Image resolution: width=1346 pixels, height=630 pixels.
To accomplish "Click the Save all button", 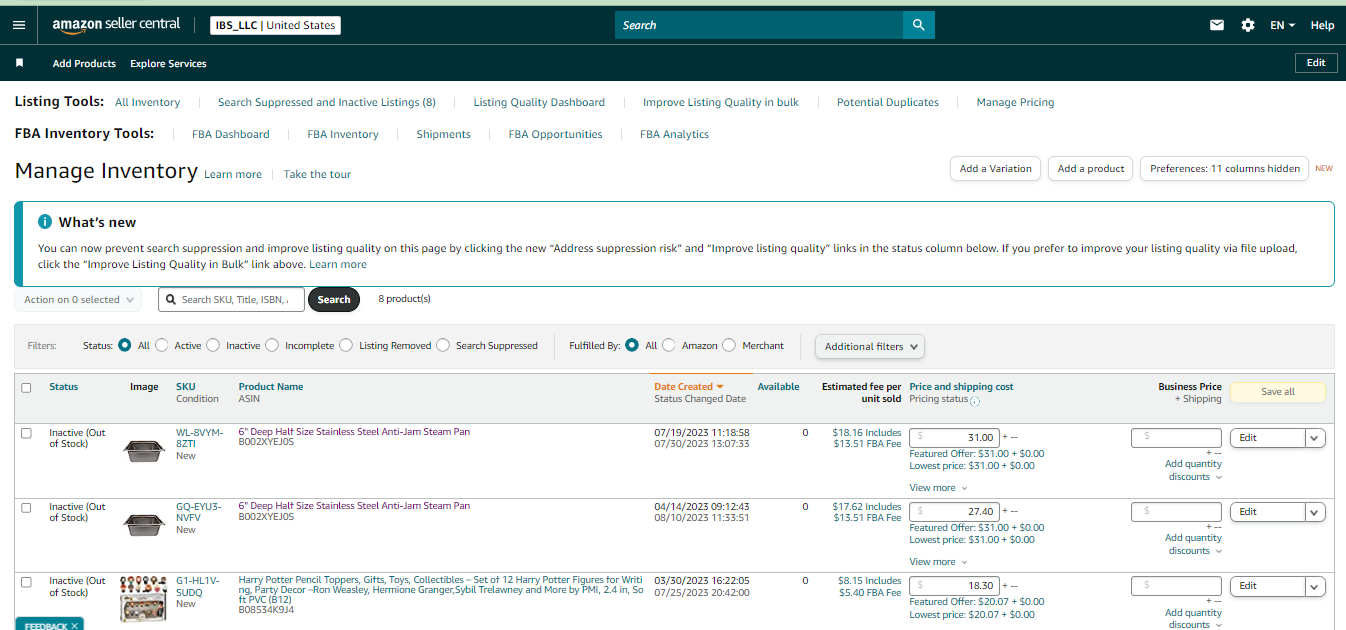I will click(1277, 392).
